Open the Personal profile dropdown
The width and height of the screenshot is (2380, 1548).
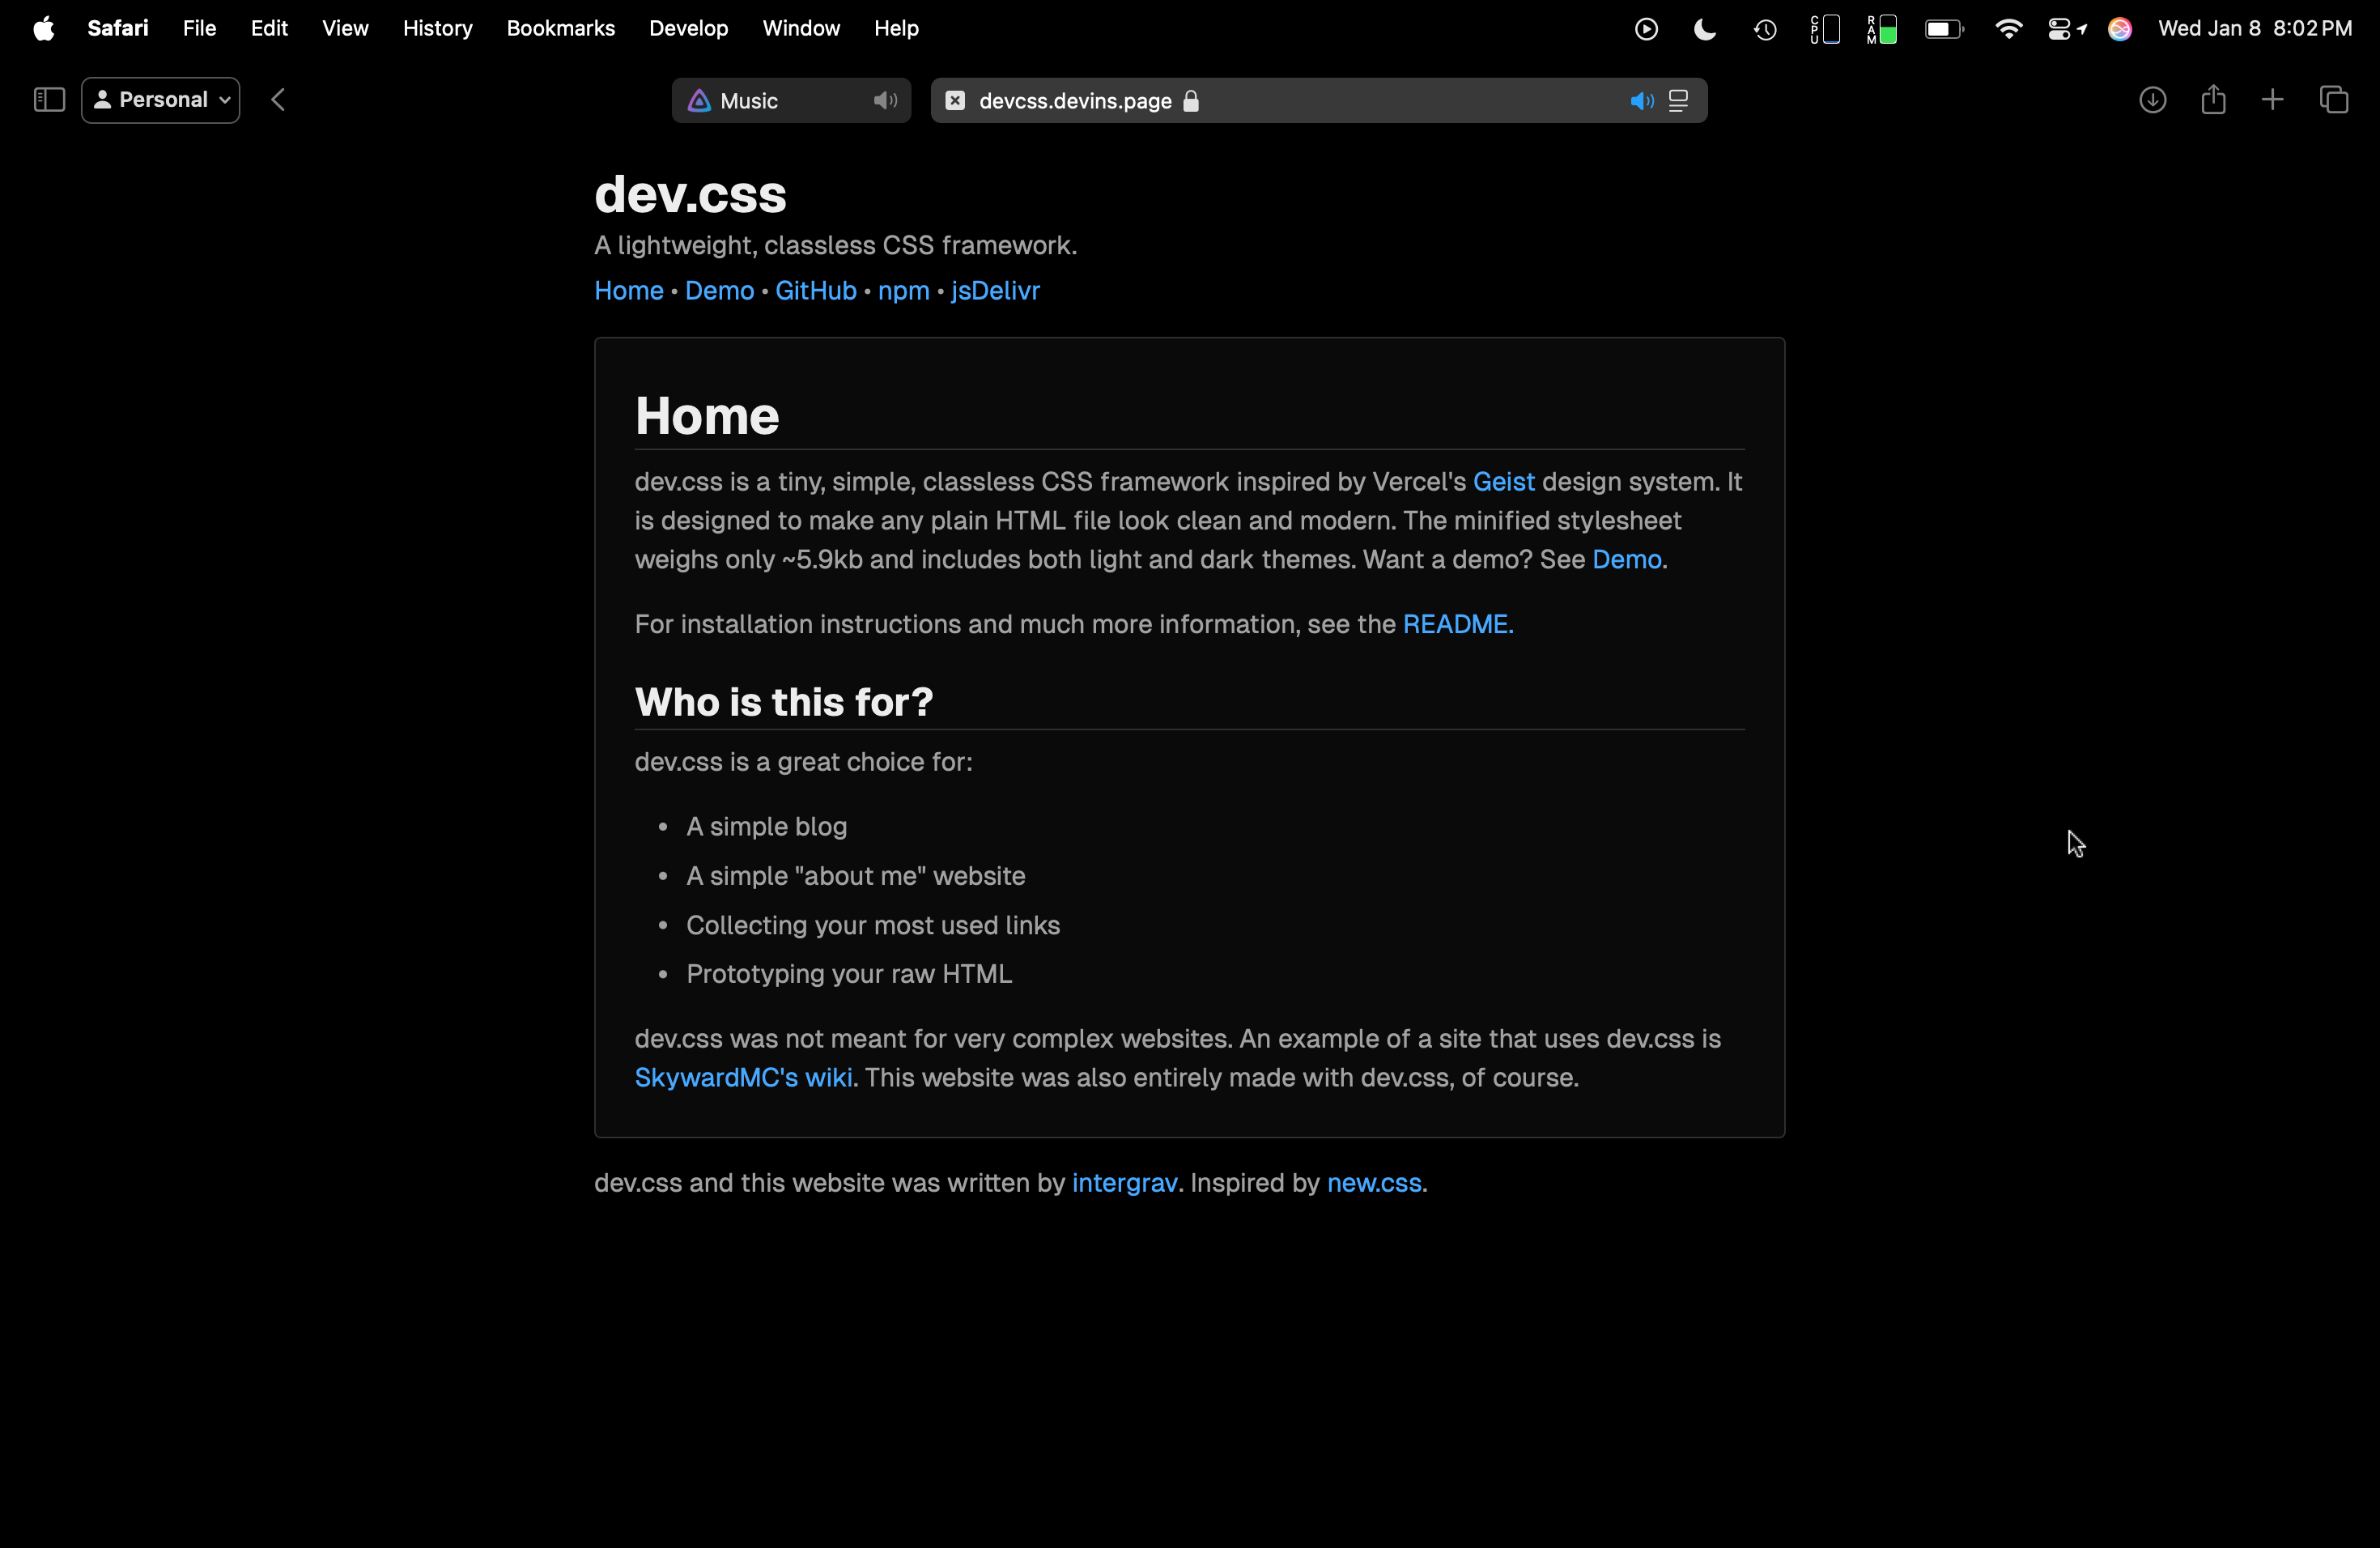tap(160, 100)
